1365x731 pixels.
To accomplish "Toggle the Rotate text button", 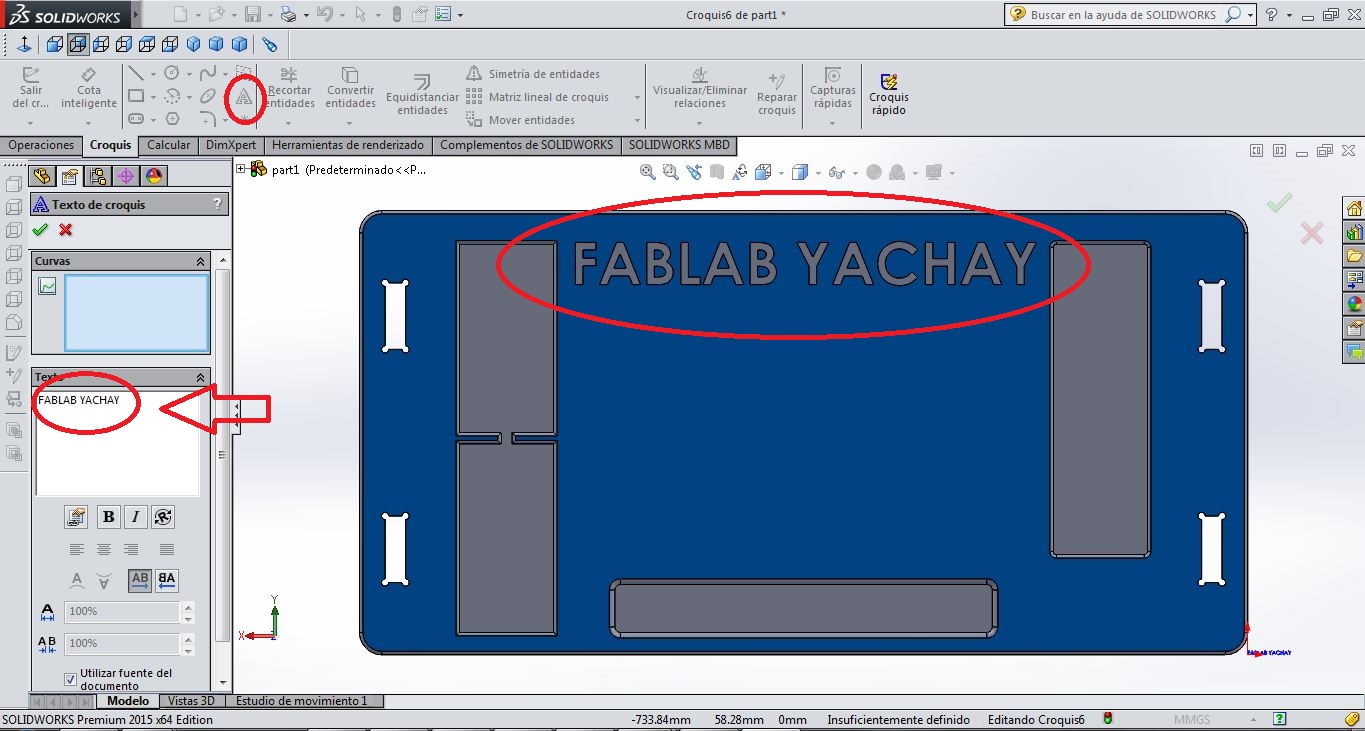I will (164, 517).
